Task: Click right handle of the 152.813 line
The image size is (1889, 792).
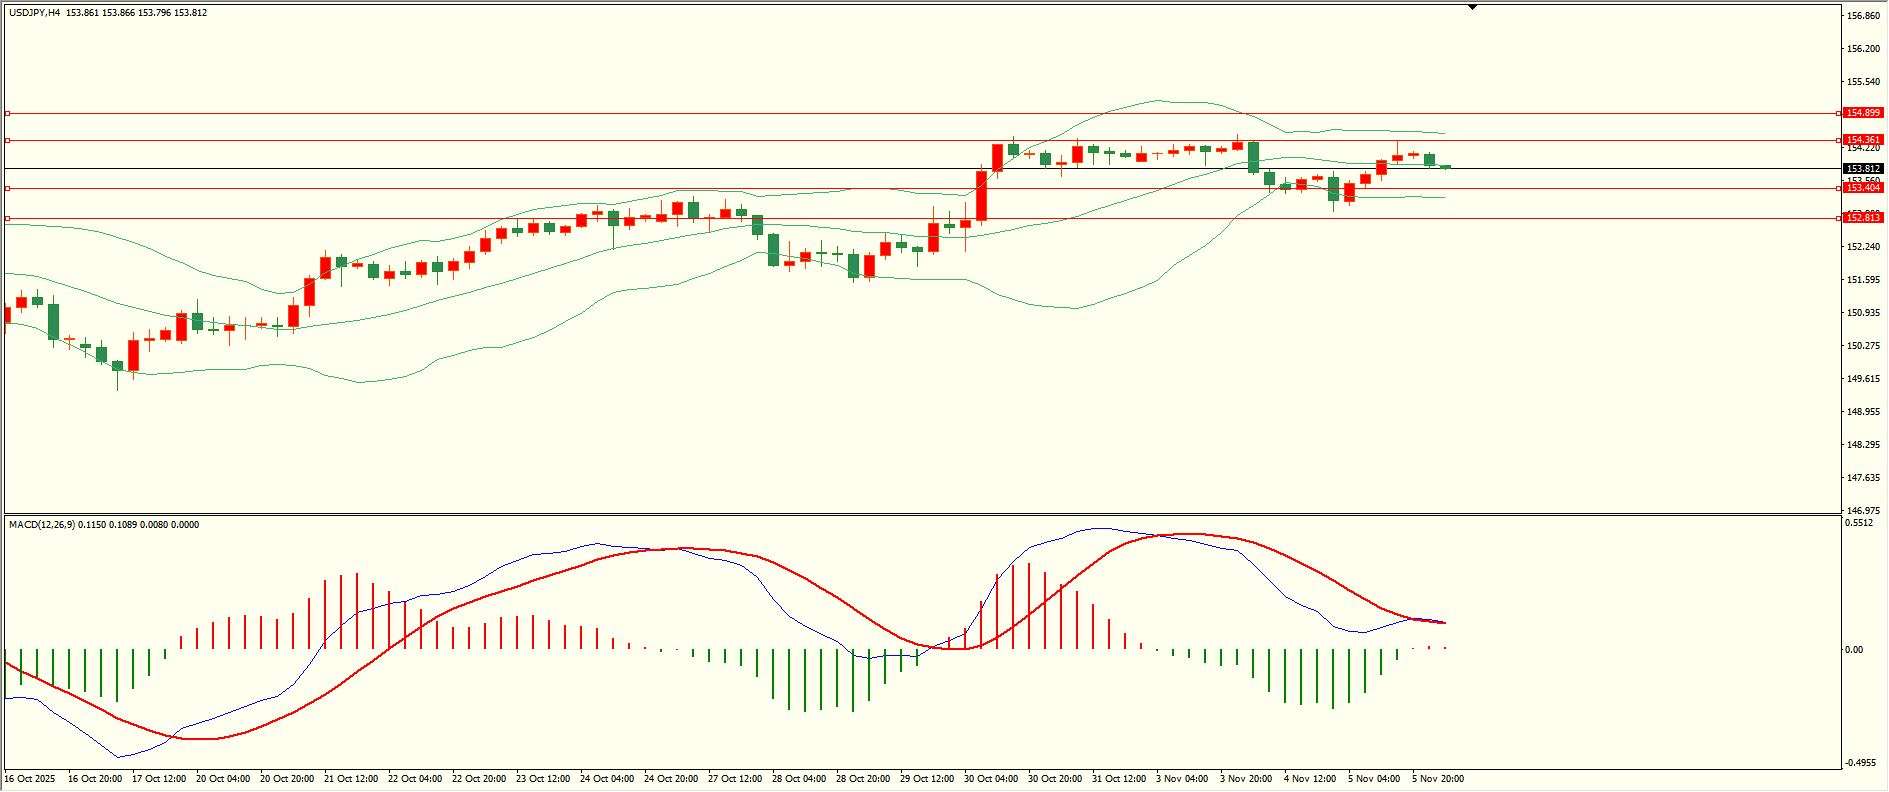Action: click(1840, 218)
